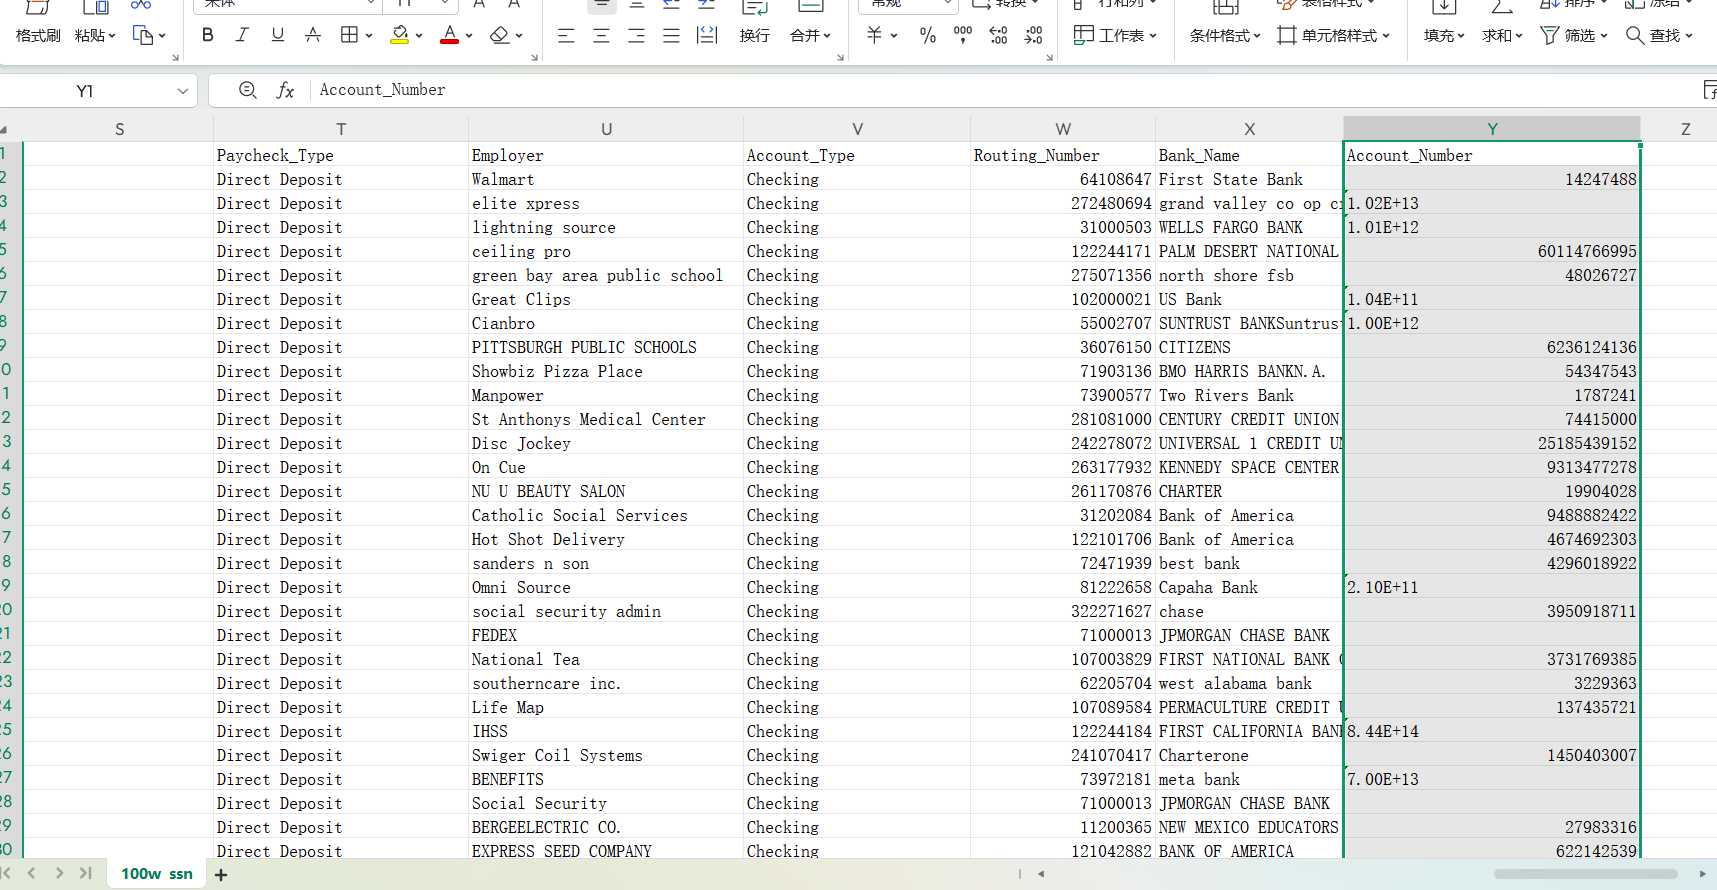Open the Find (查找) menu
The width and height of the screenshot is (1717, 890).
tap(1659, 36)
